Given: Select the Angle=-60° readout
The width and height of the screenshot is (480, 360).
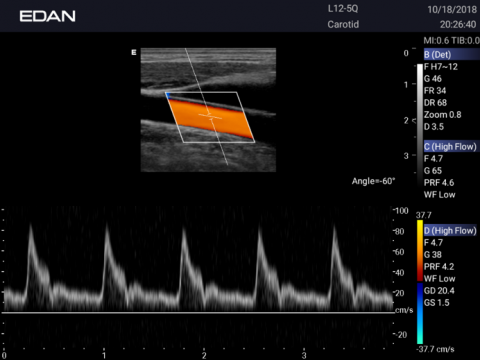Looking at the screenshot, I should [373, 181].
